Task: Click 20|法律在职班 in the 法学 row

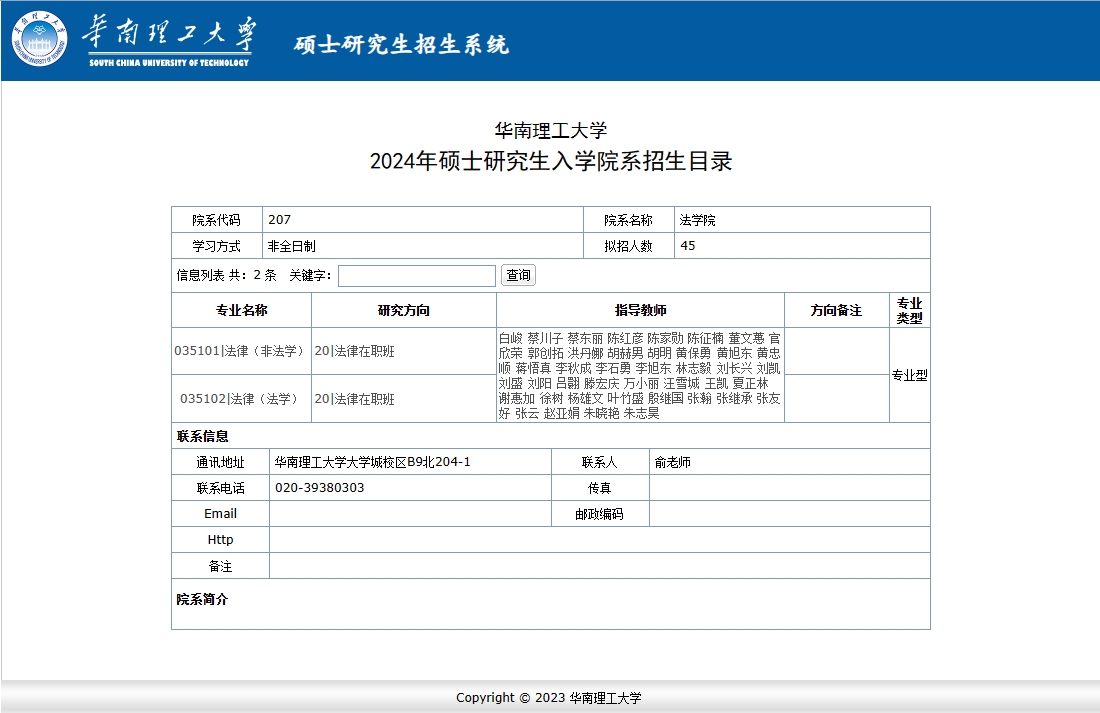Action: (354, 399)
